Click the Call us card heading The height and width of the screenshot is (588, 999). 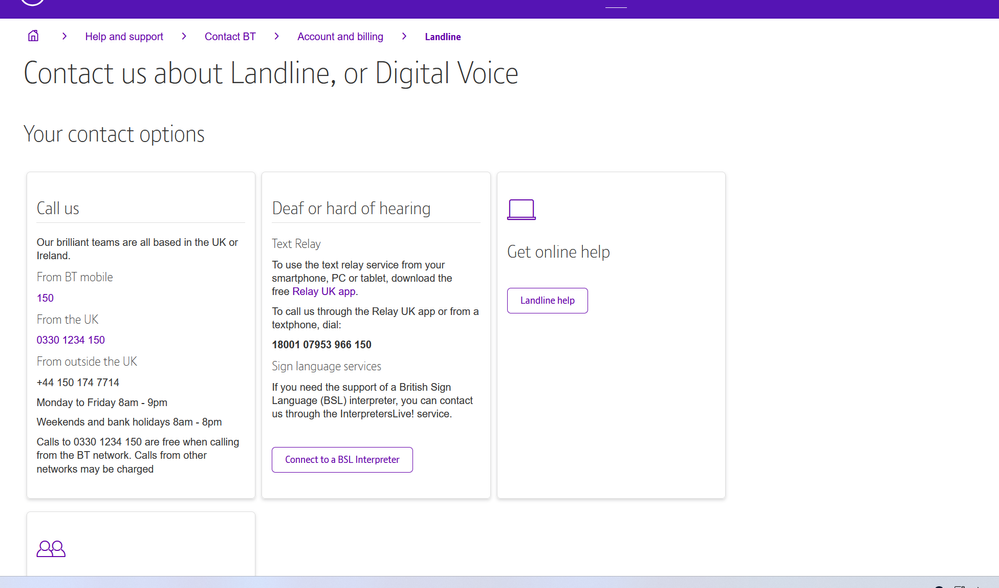click(58, 208)
